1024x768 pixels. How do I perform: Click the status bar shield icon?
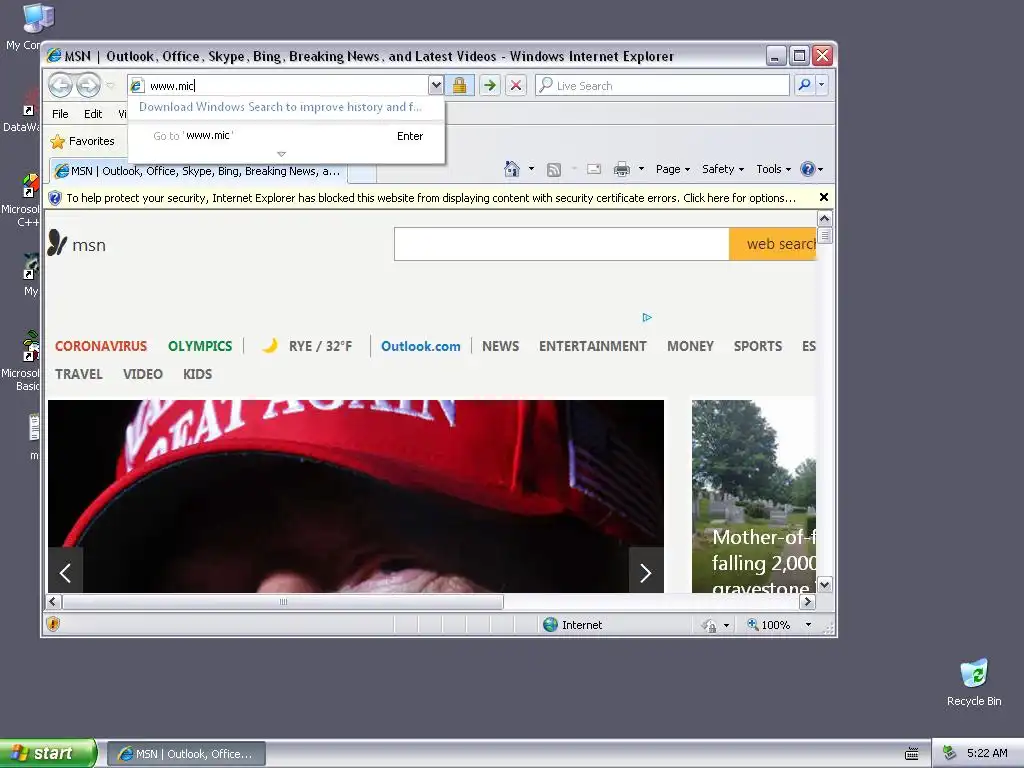[54, 624]
